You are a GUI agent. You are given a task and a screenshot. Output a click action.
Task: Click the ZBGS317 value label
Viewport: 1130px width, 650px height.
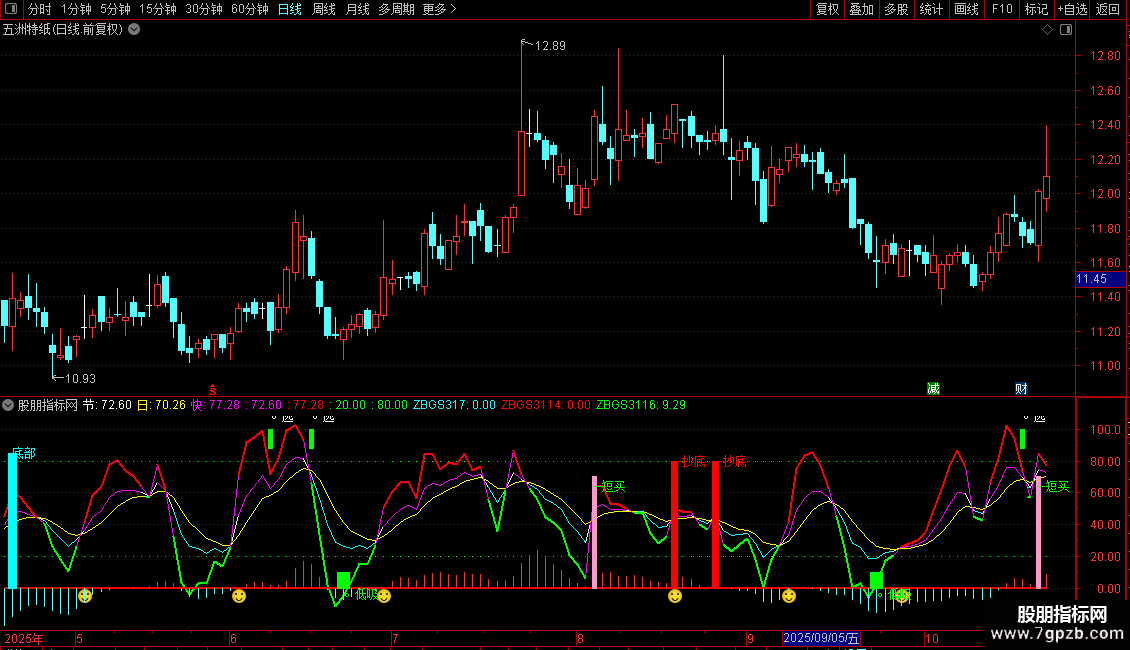click(x=454, y=405)
